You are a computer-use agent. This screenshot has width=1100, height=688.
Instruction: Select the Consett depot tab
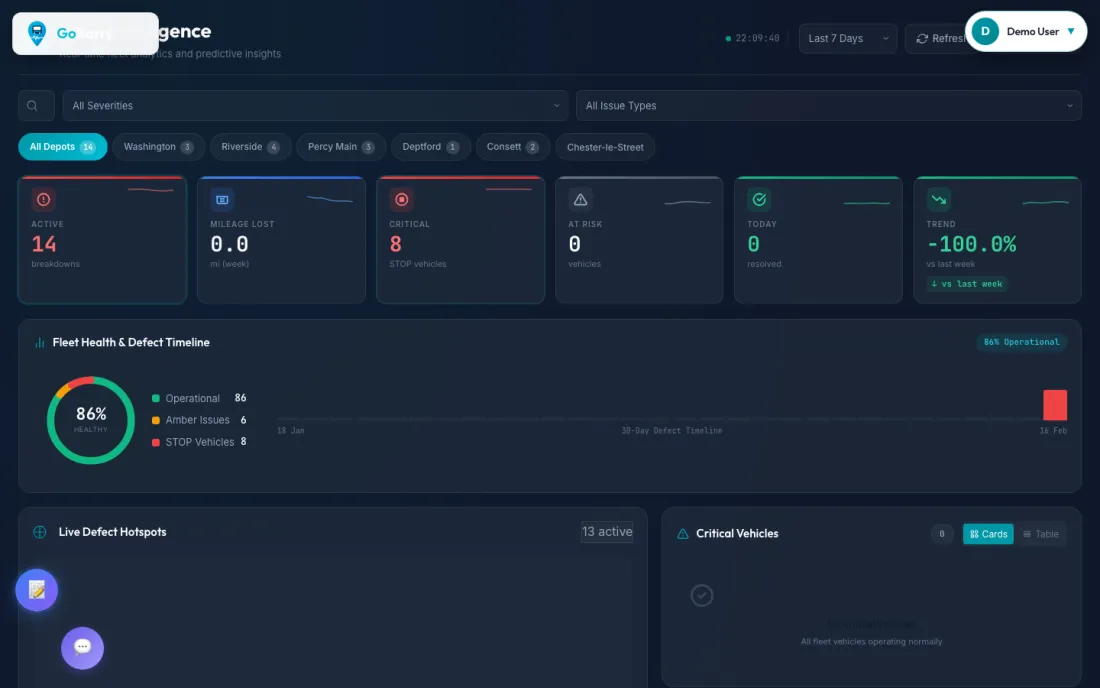(x=512, y=147)
